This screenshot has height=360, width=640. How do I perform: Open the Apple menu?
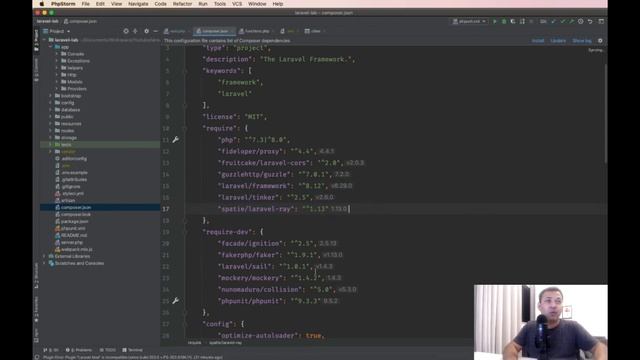(x=42, y=4)
